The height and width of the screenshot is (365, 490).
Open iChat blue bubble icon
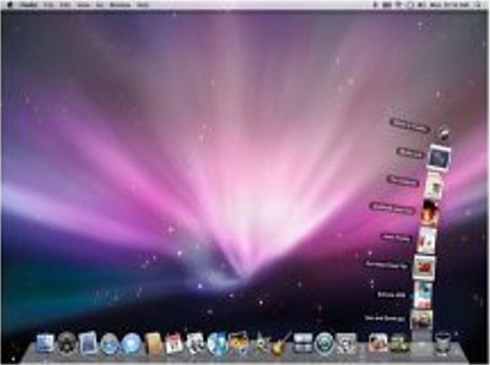(131, 344)
